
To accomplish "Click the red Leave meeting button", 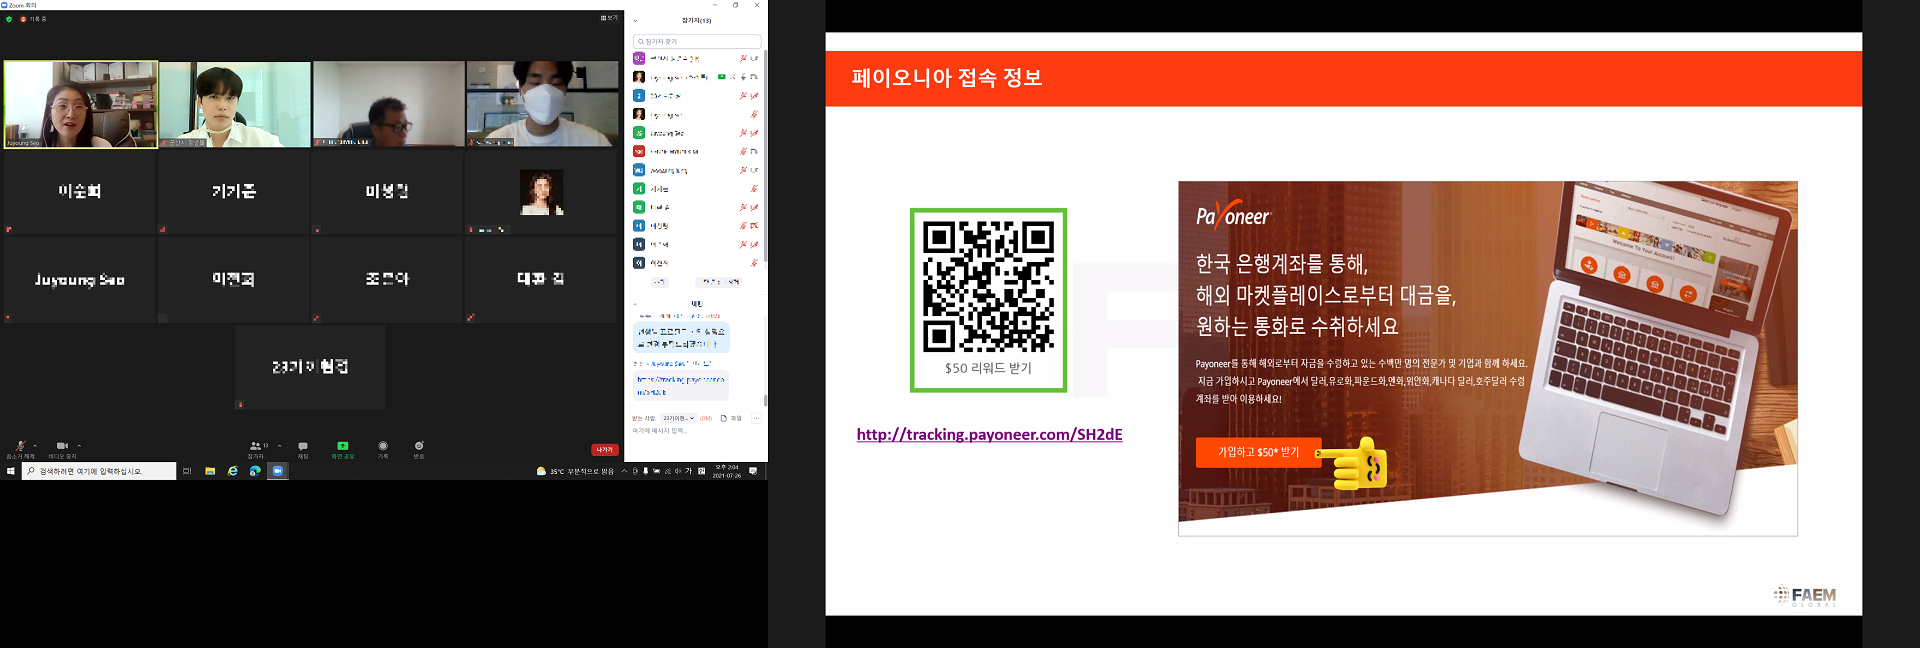I will (605, 450).
